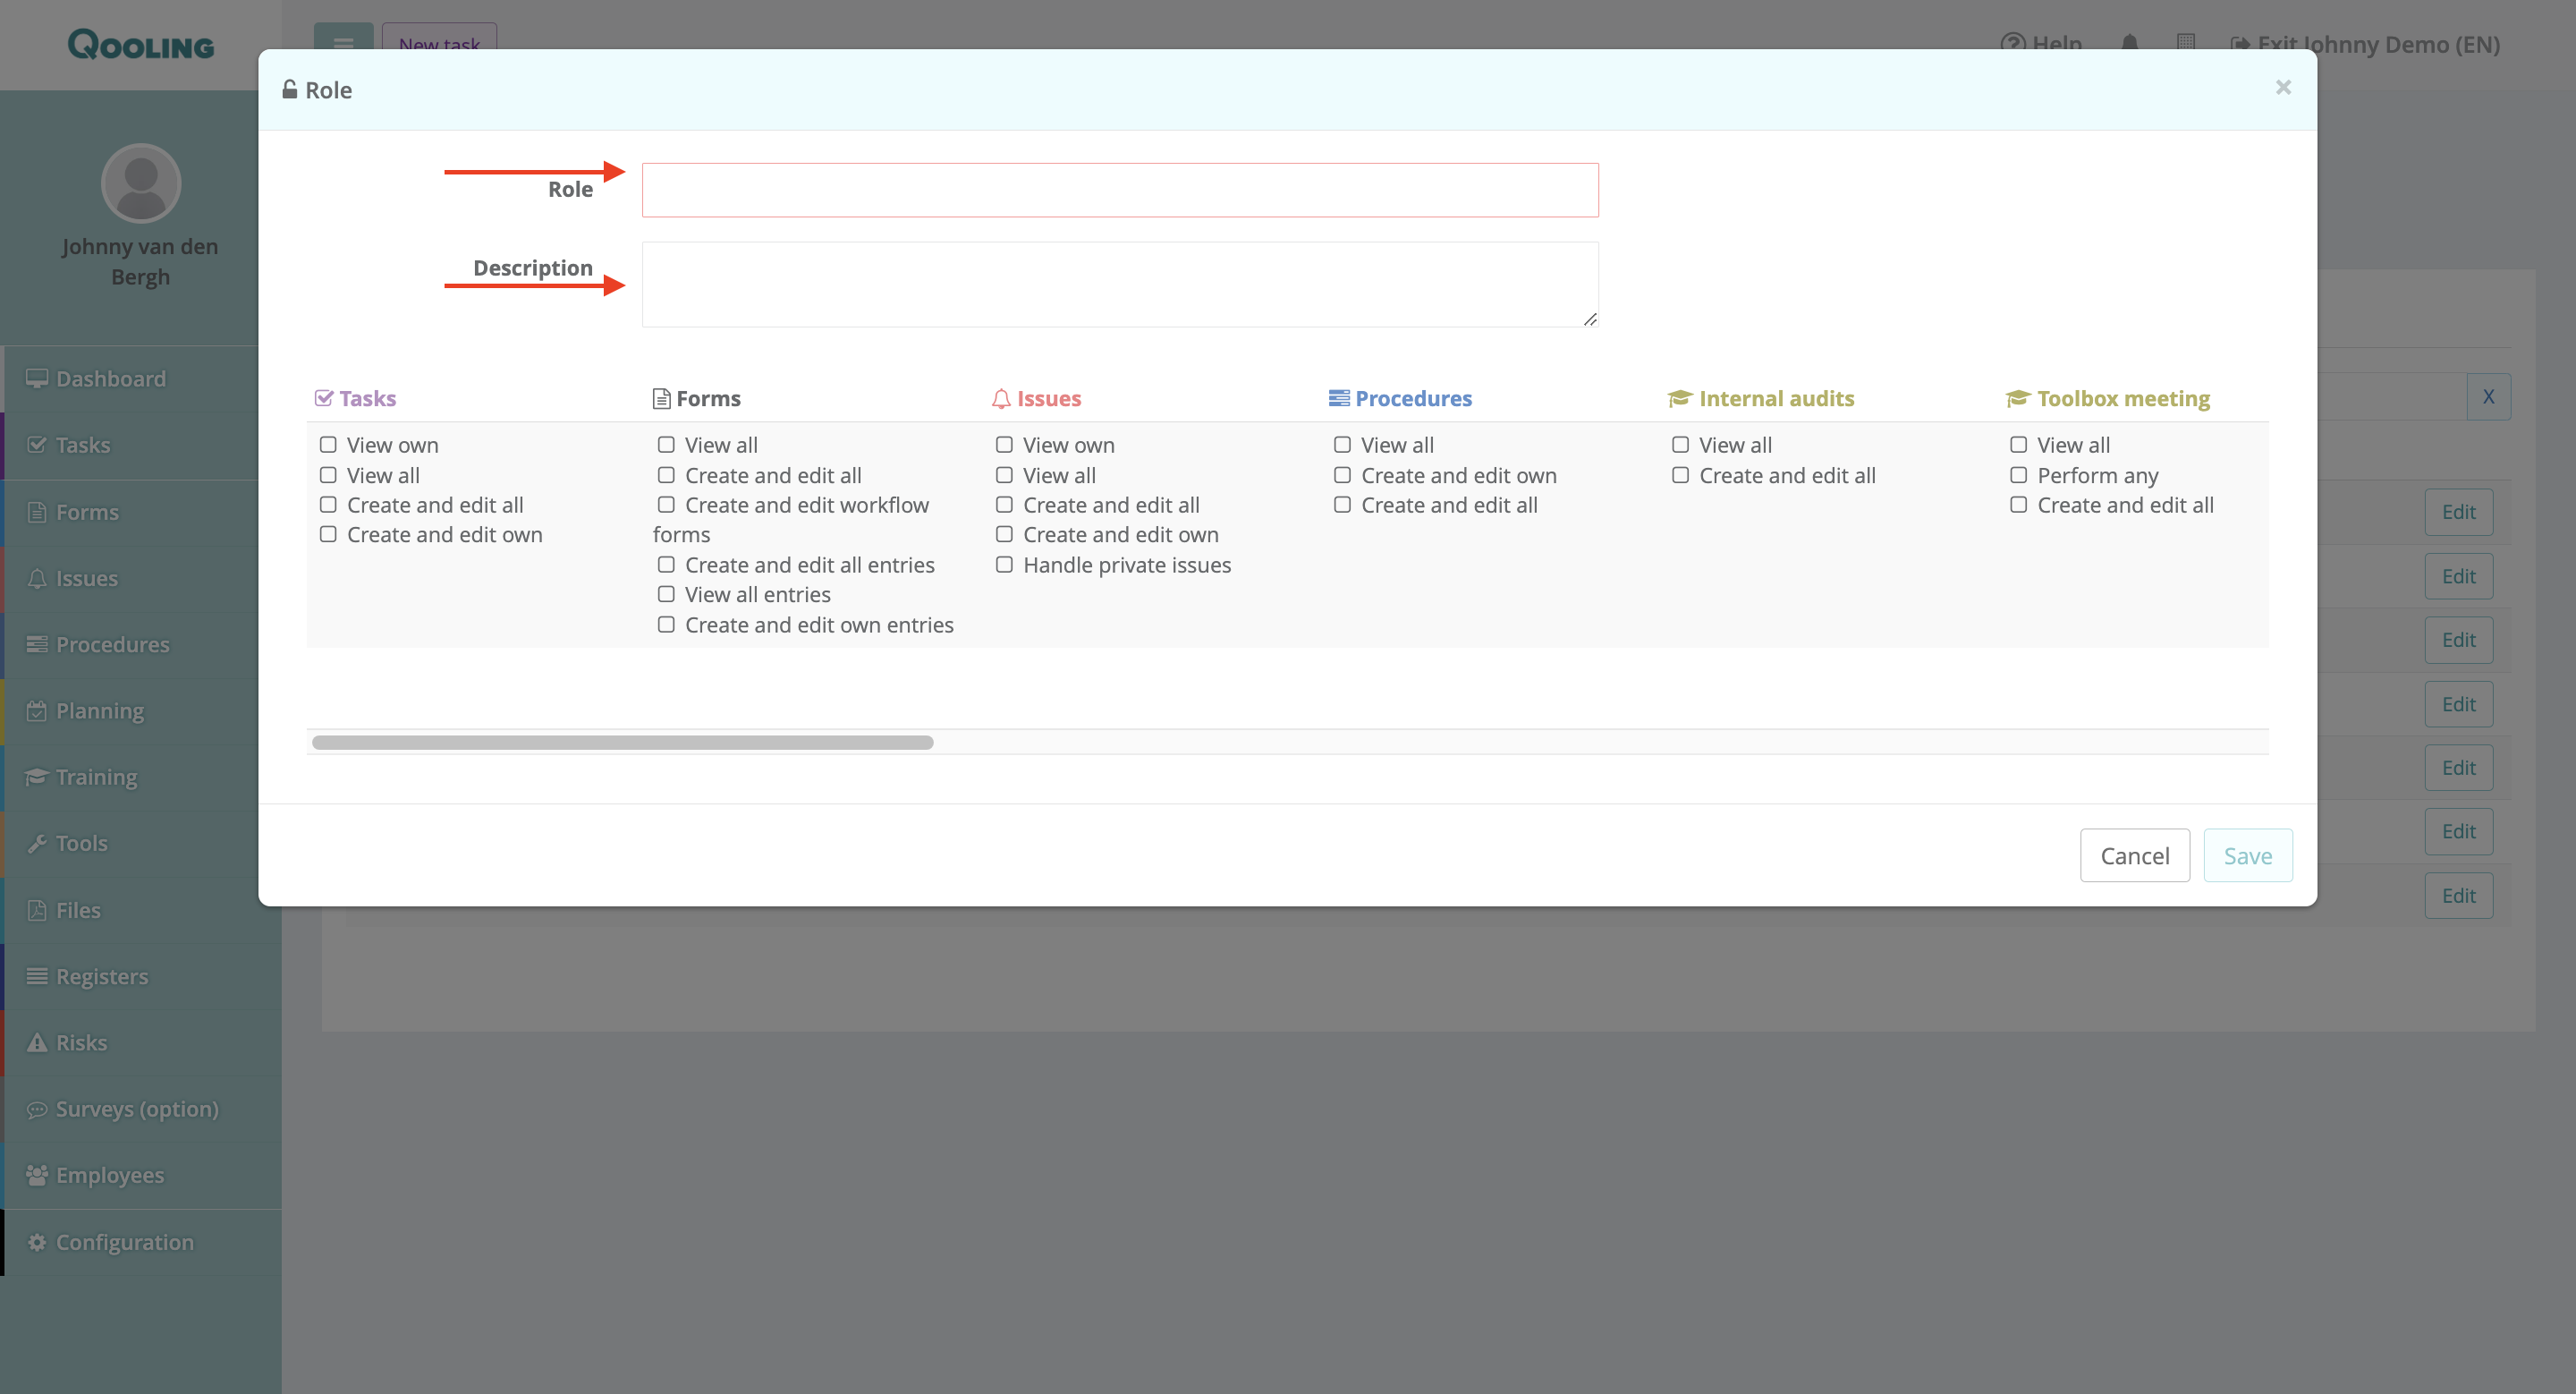Click the Issues bell icon heading
Image resolution: width=2576 pixels, height=1394 pixels.
(x=1001, y=398)
